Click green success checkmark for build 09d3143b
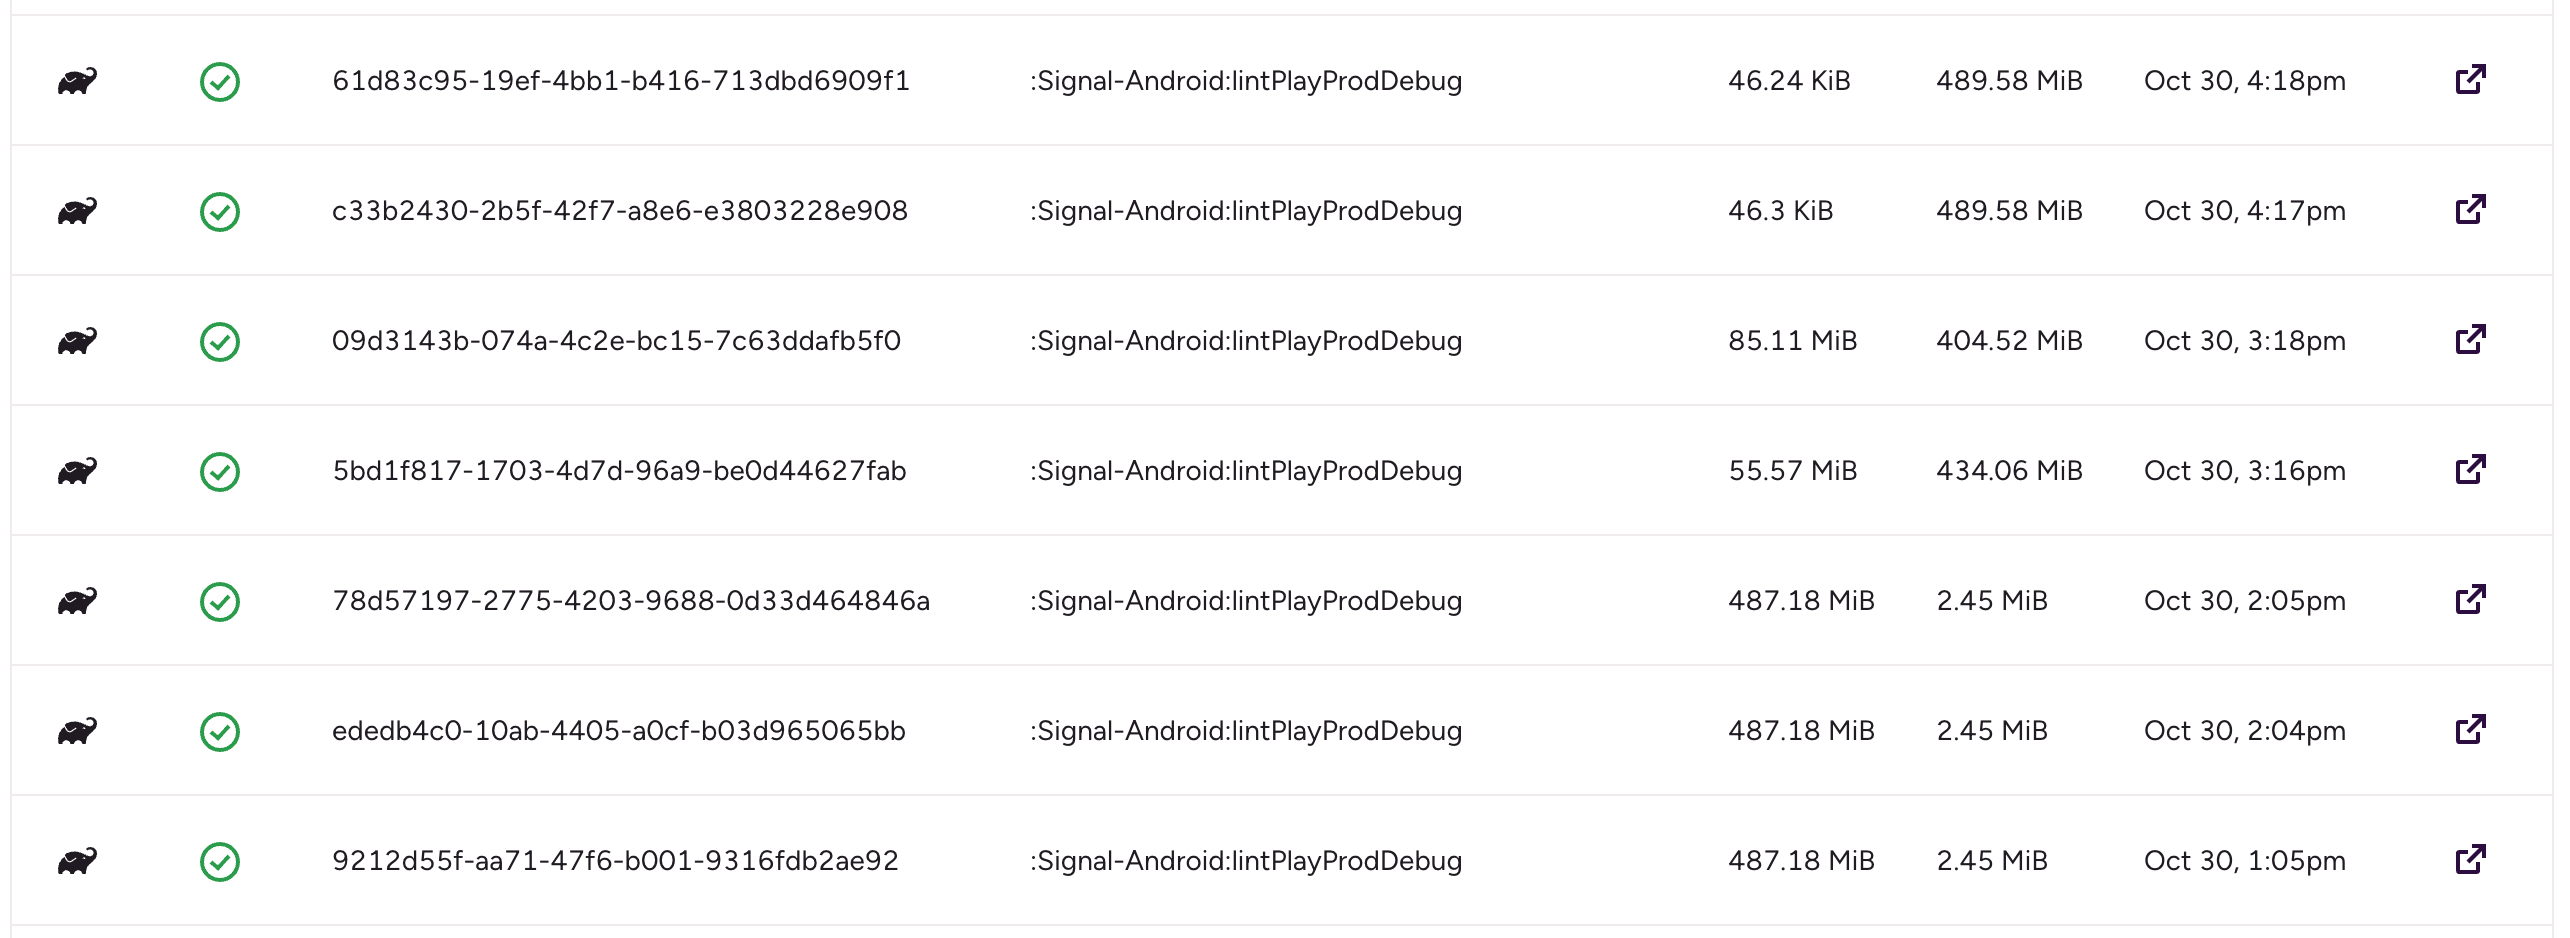Viewport: 2570px width, 938px height. pos(220,342)
